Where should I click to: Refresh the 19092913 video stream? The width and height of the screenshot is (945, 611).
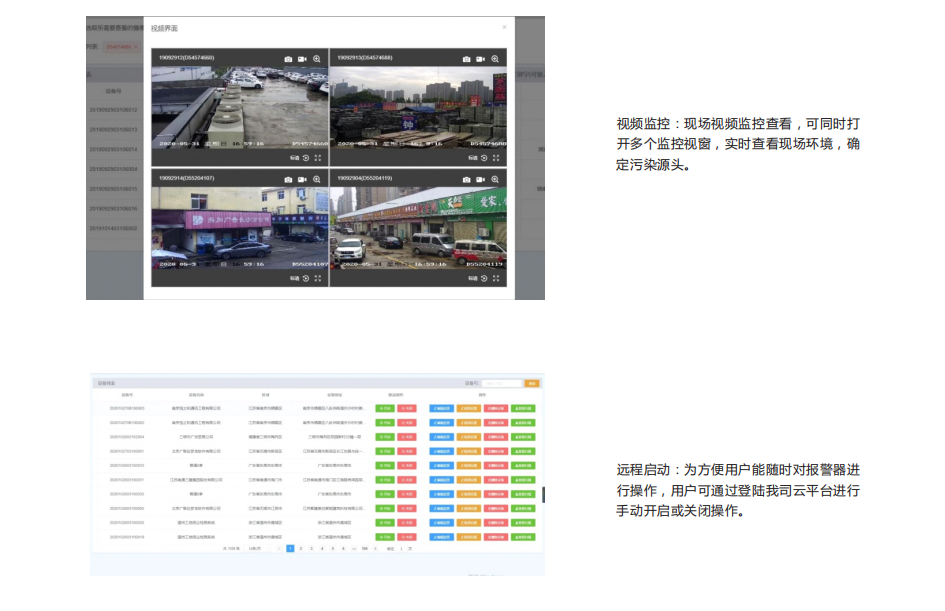484,158
